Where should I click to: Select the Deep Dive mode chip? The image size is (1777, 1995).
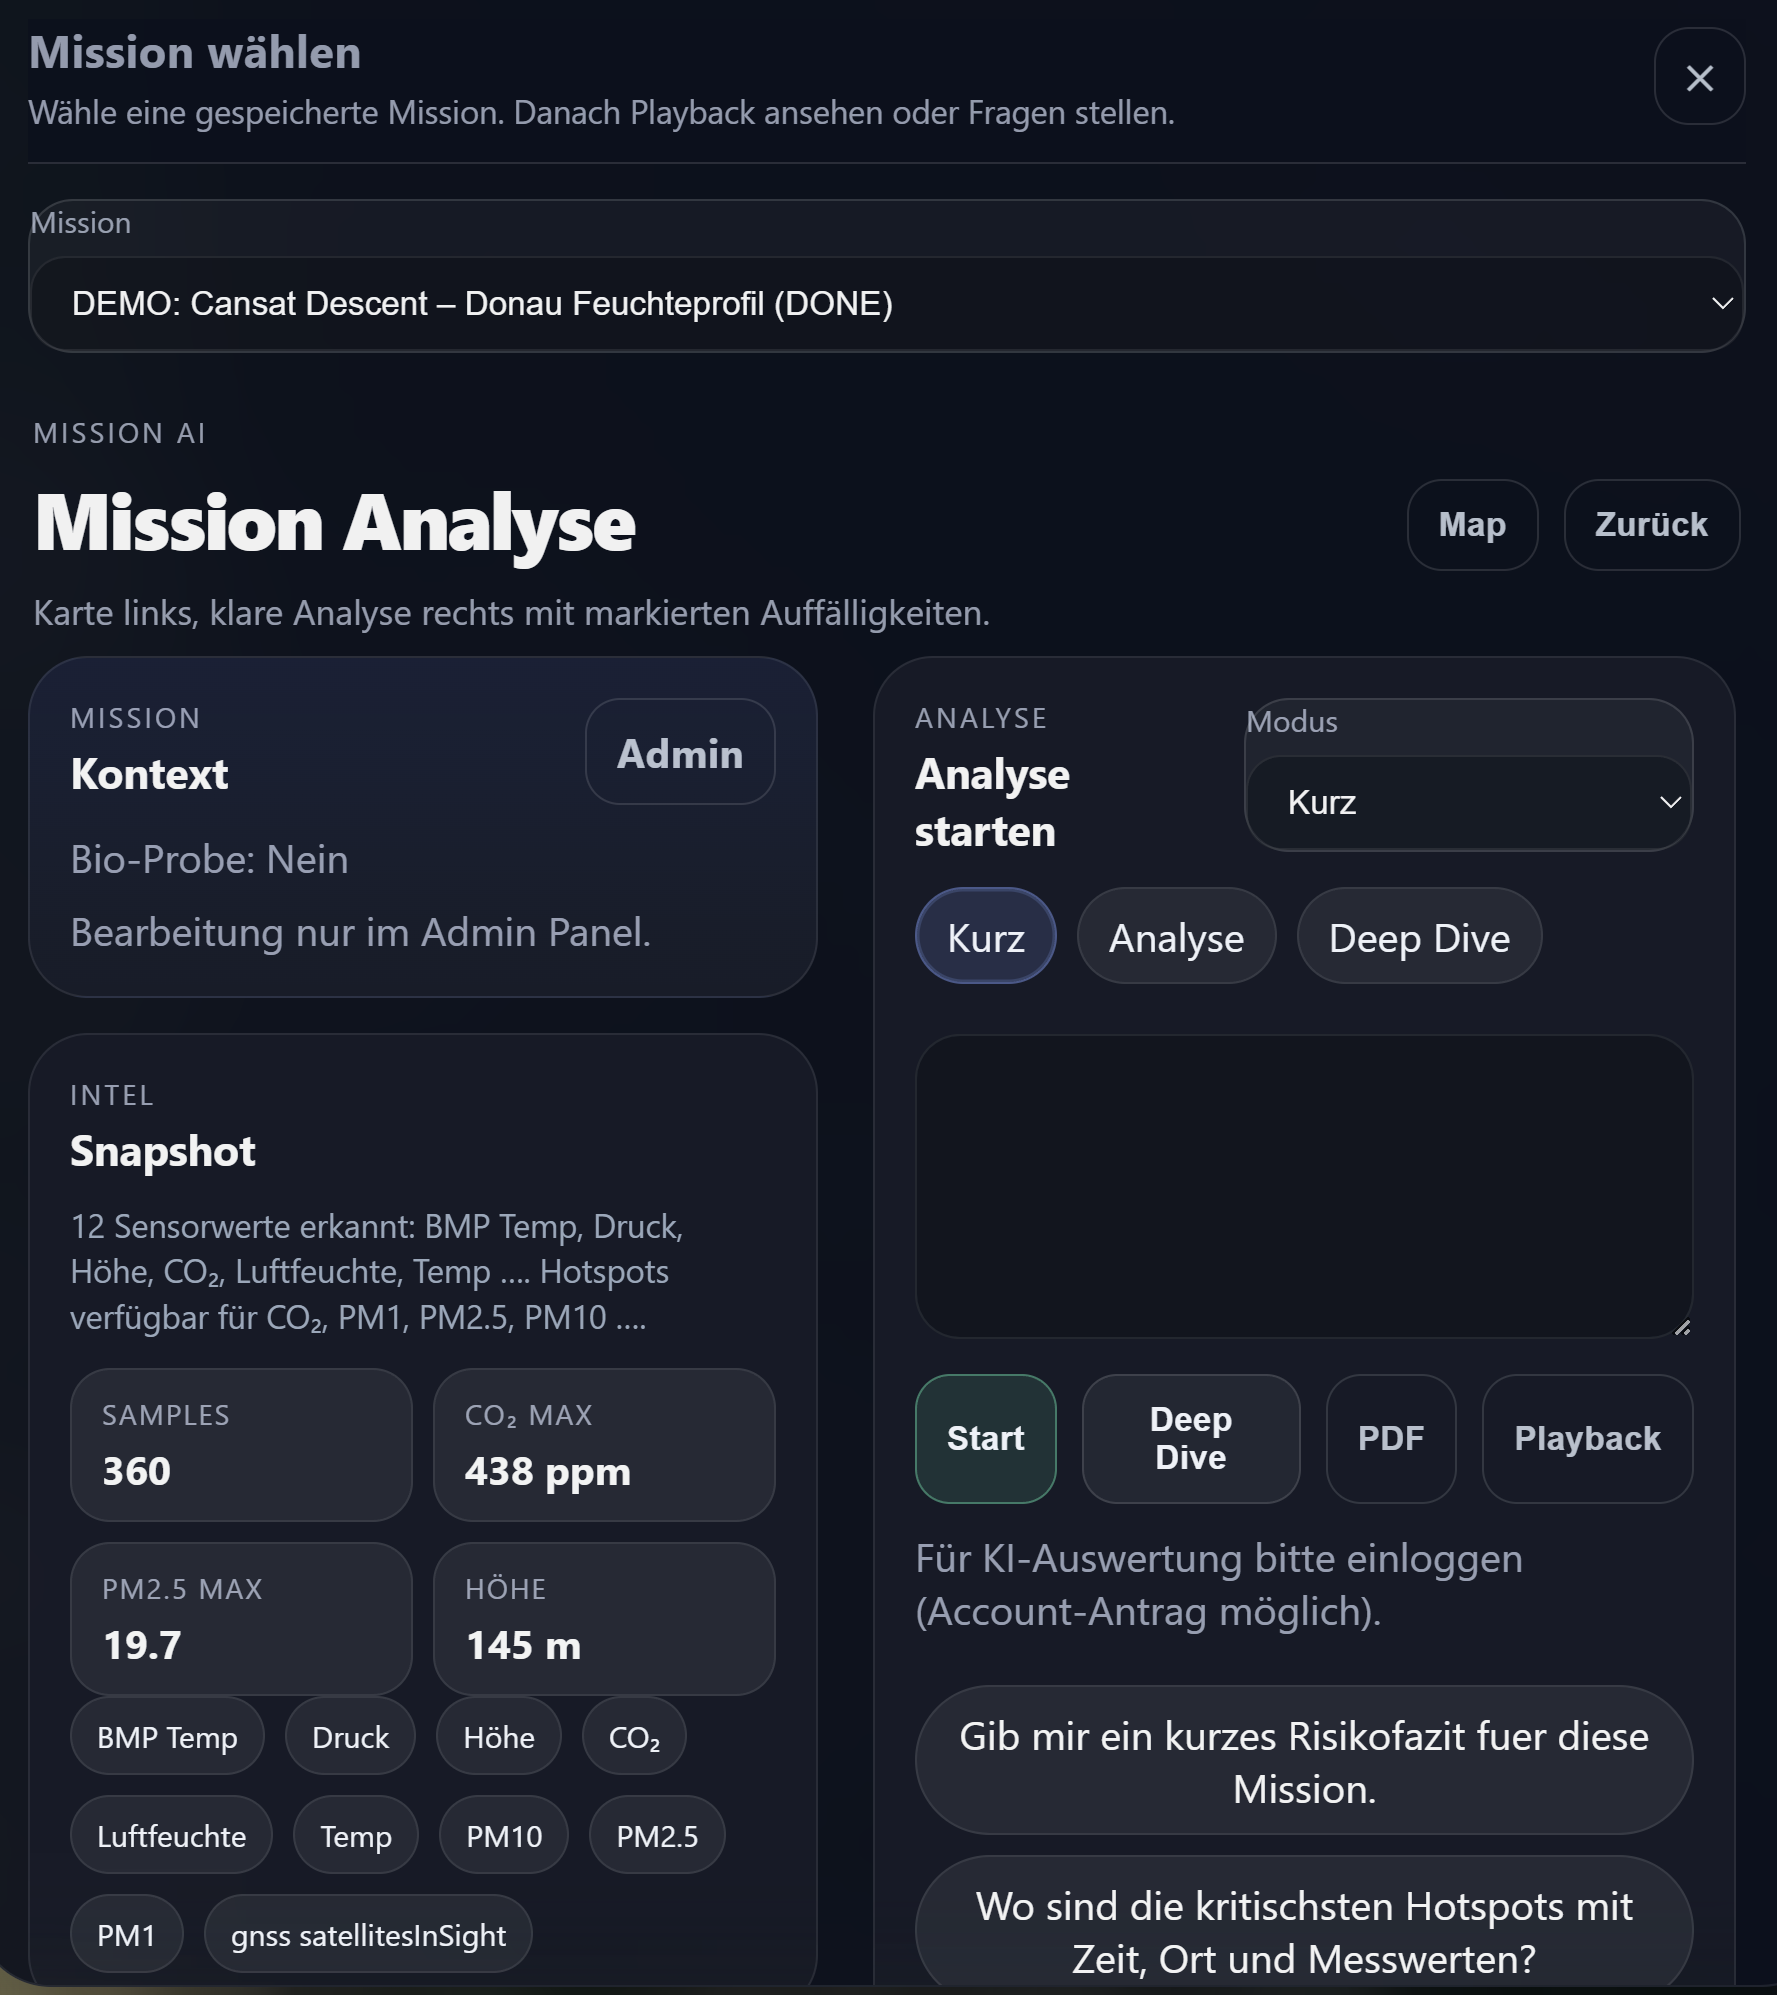coord(1419,936)
